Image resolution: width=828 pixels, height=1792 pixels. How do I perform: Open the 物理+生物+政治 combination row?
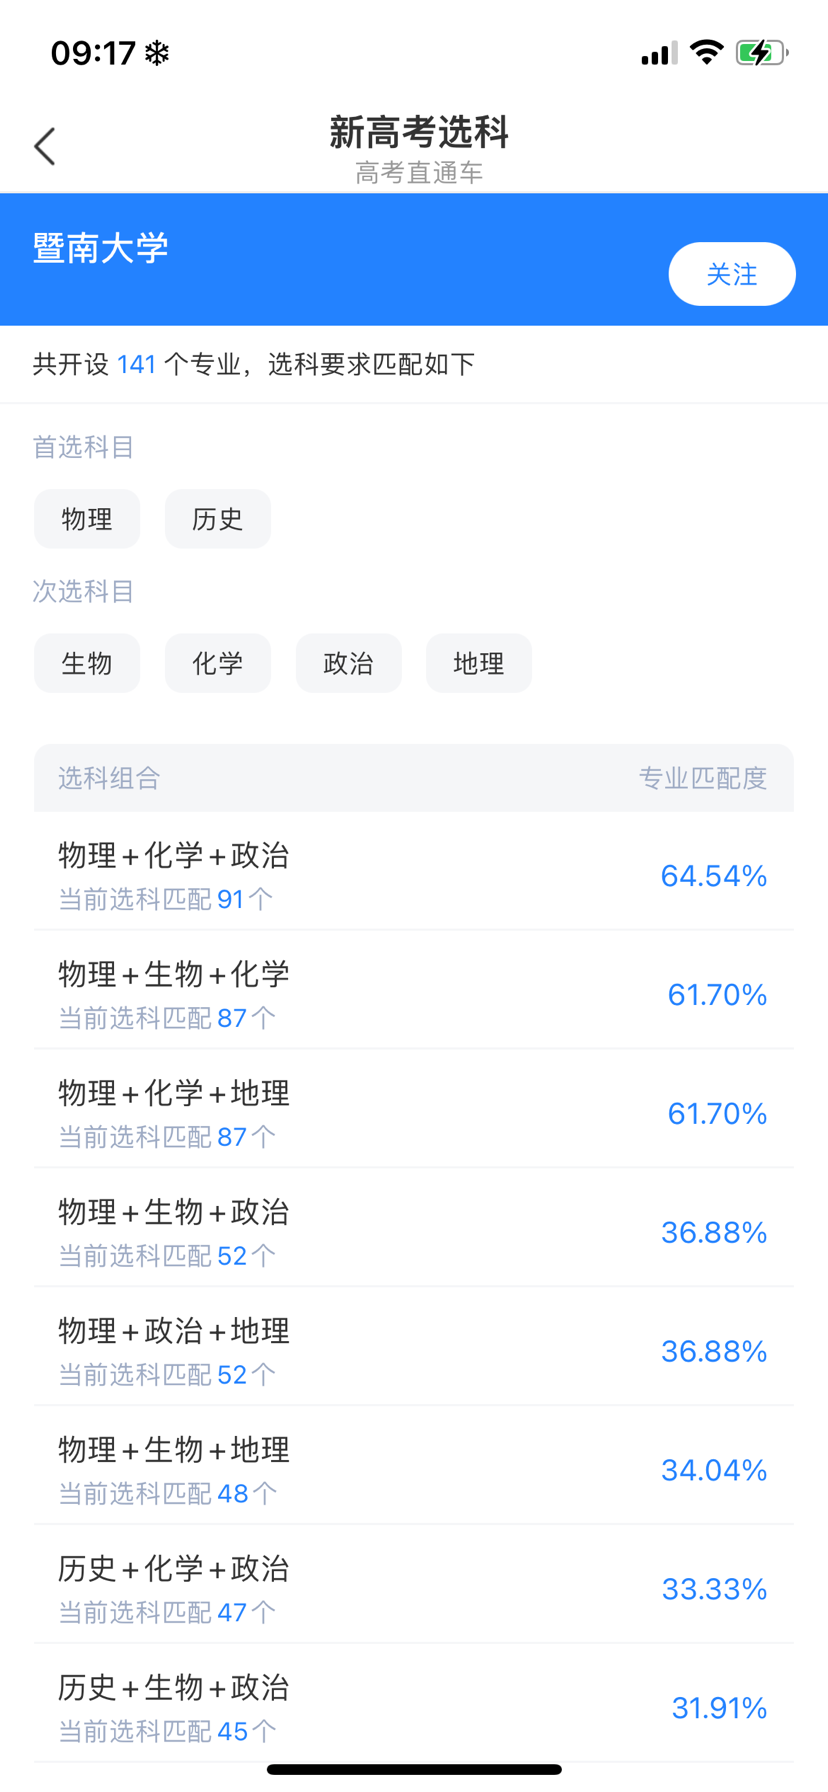413,1231
